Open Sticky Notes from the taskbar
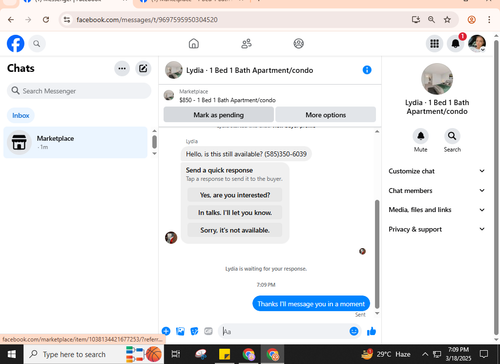 [x=224, y=354]
